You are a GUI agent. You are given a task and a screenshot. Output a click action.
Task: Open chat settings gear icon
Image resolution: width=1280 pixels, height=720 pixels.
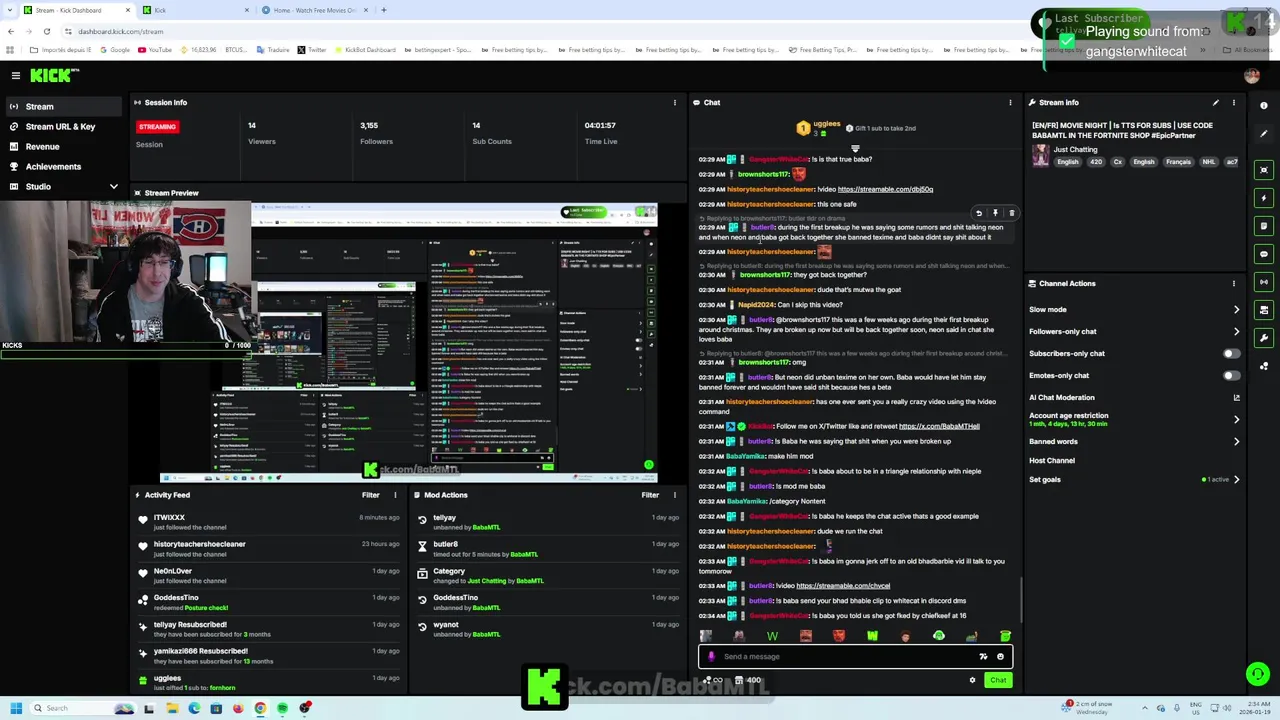point(972,681)
